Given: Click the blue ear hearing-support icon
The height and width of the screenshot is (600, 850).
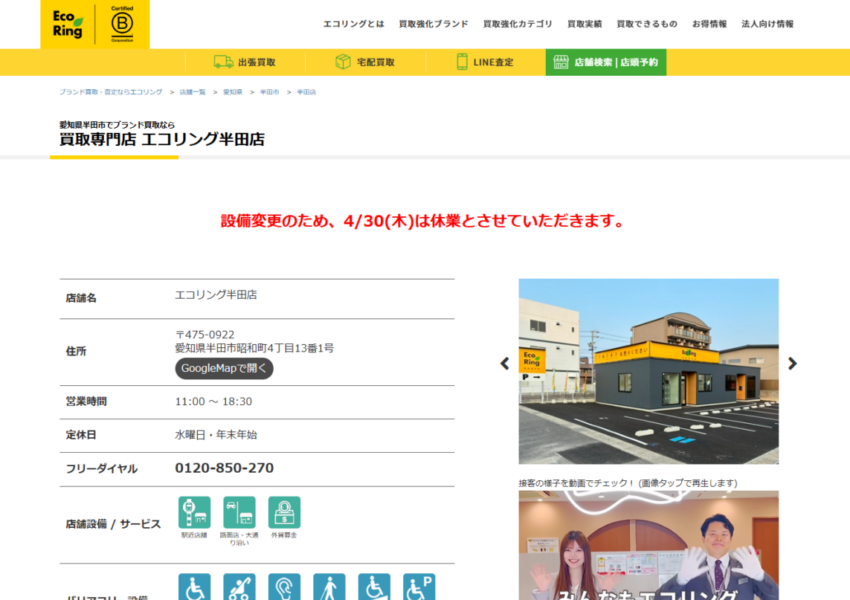Looking at the screenshot, I should point(284,587).
